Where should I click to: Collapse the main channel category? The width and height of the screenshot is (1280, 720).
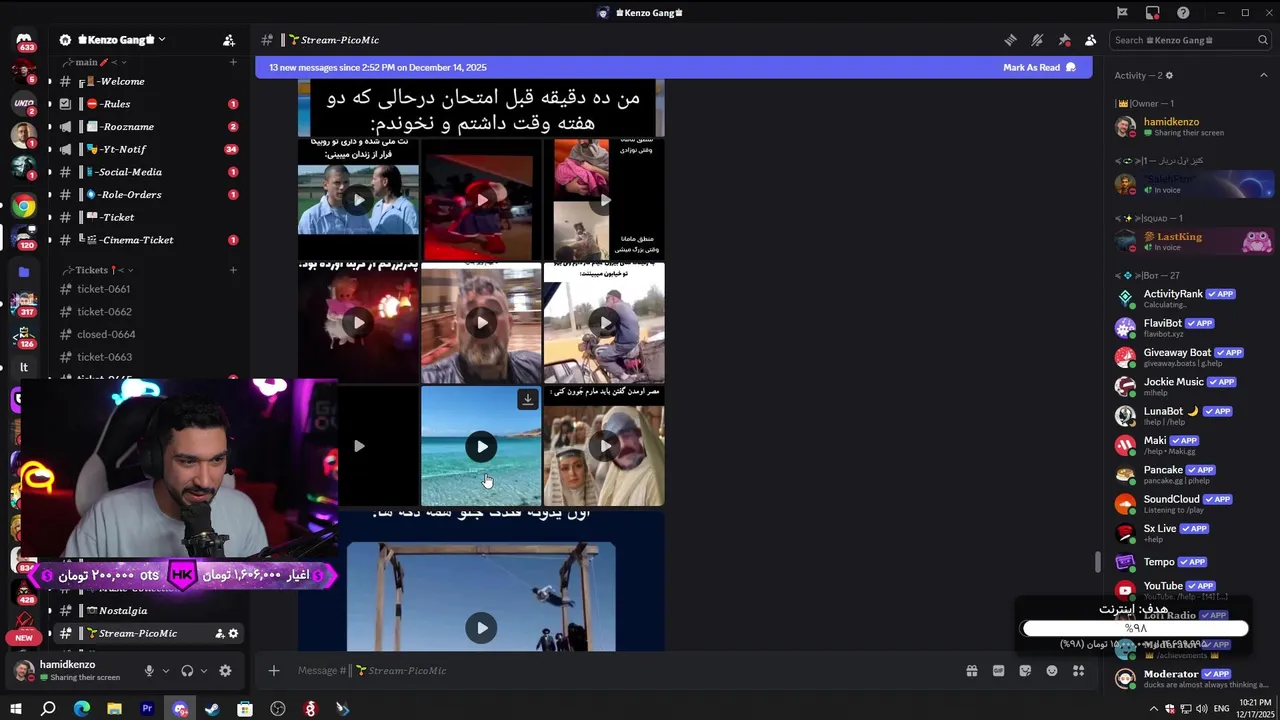pos(94,62)
